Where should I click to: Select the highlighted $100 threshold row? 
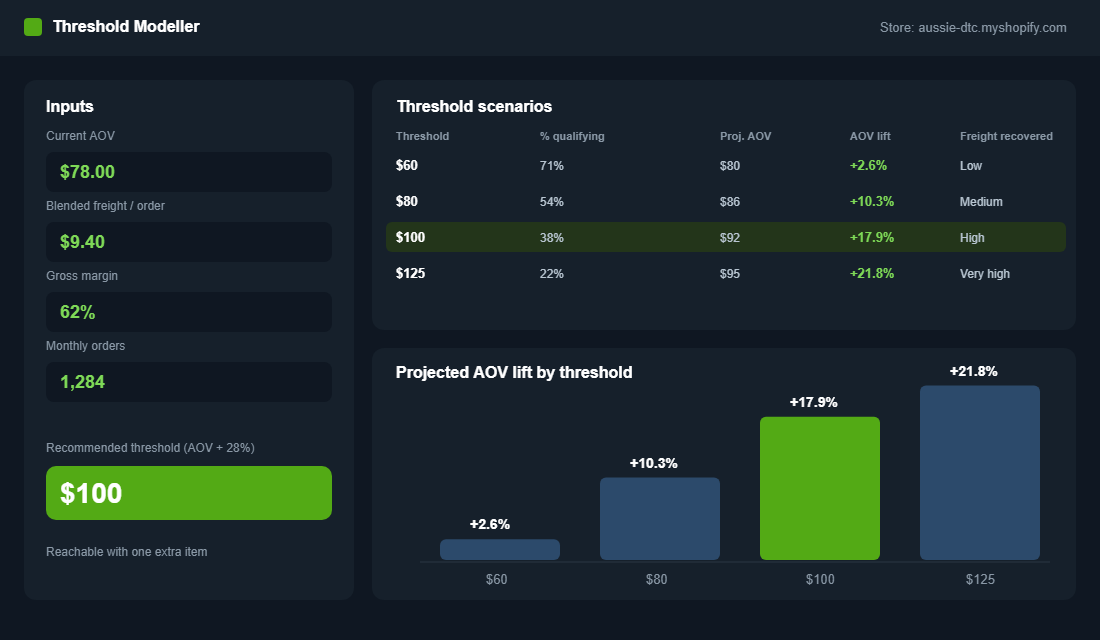[725, 237]
